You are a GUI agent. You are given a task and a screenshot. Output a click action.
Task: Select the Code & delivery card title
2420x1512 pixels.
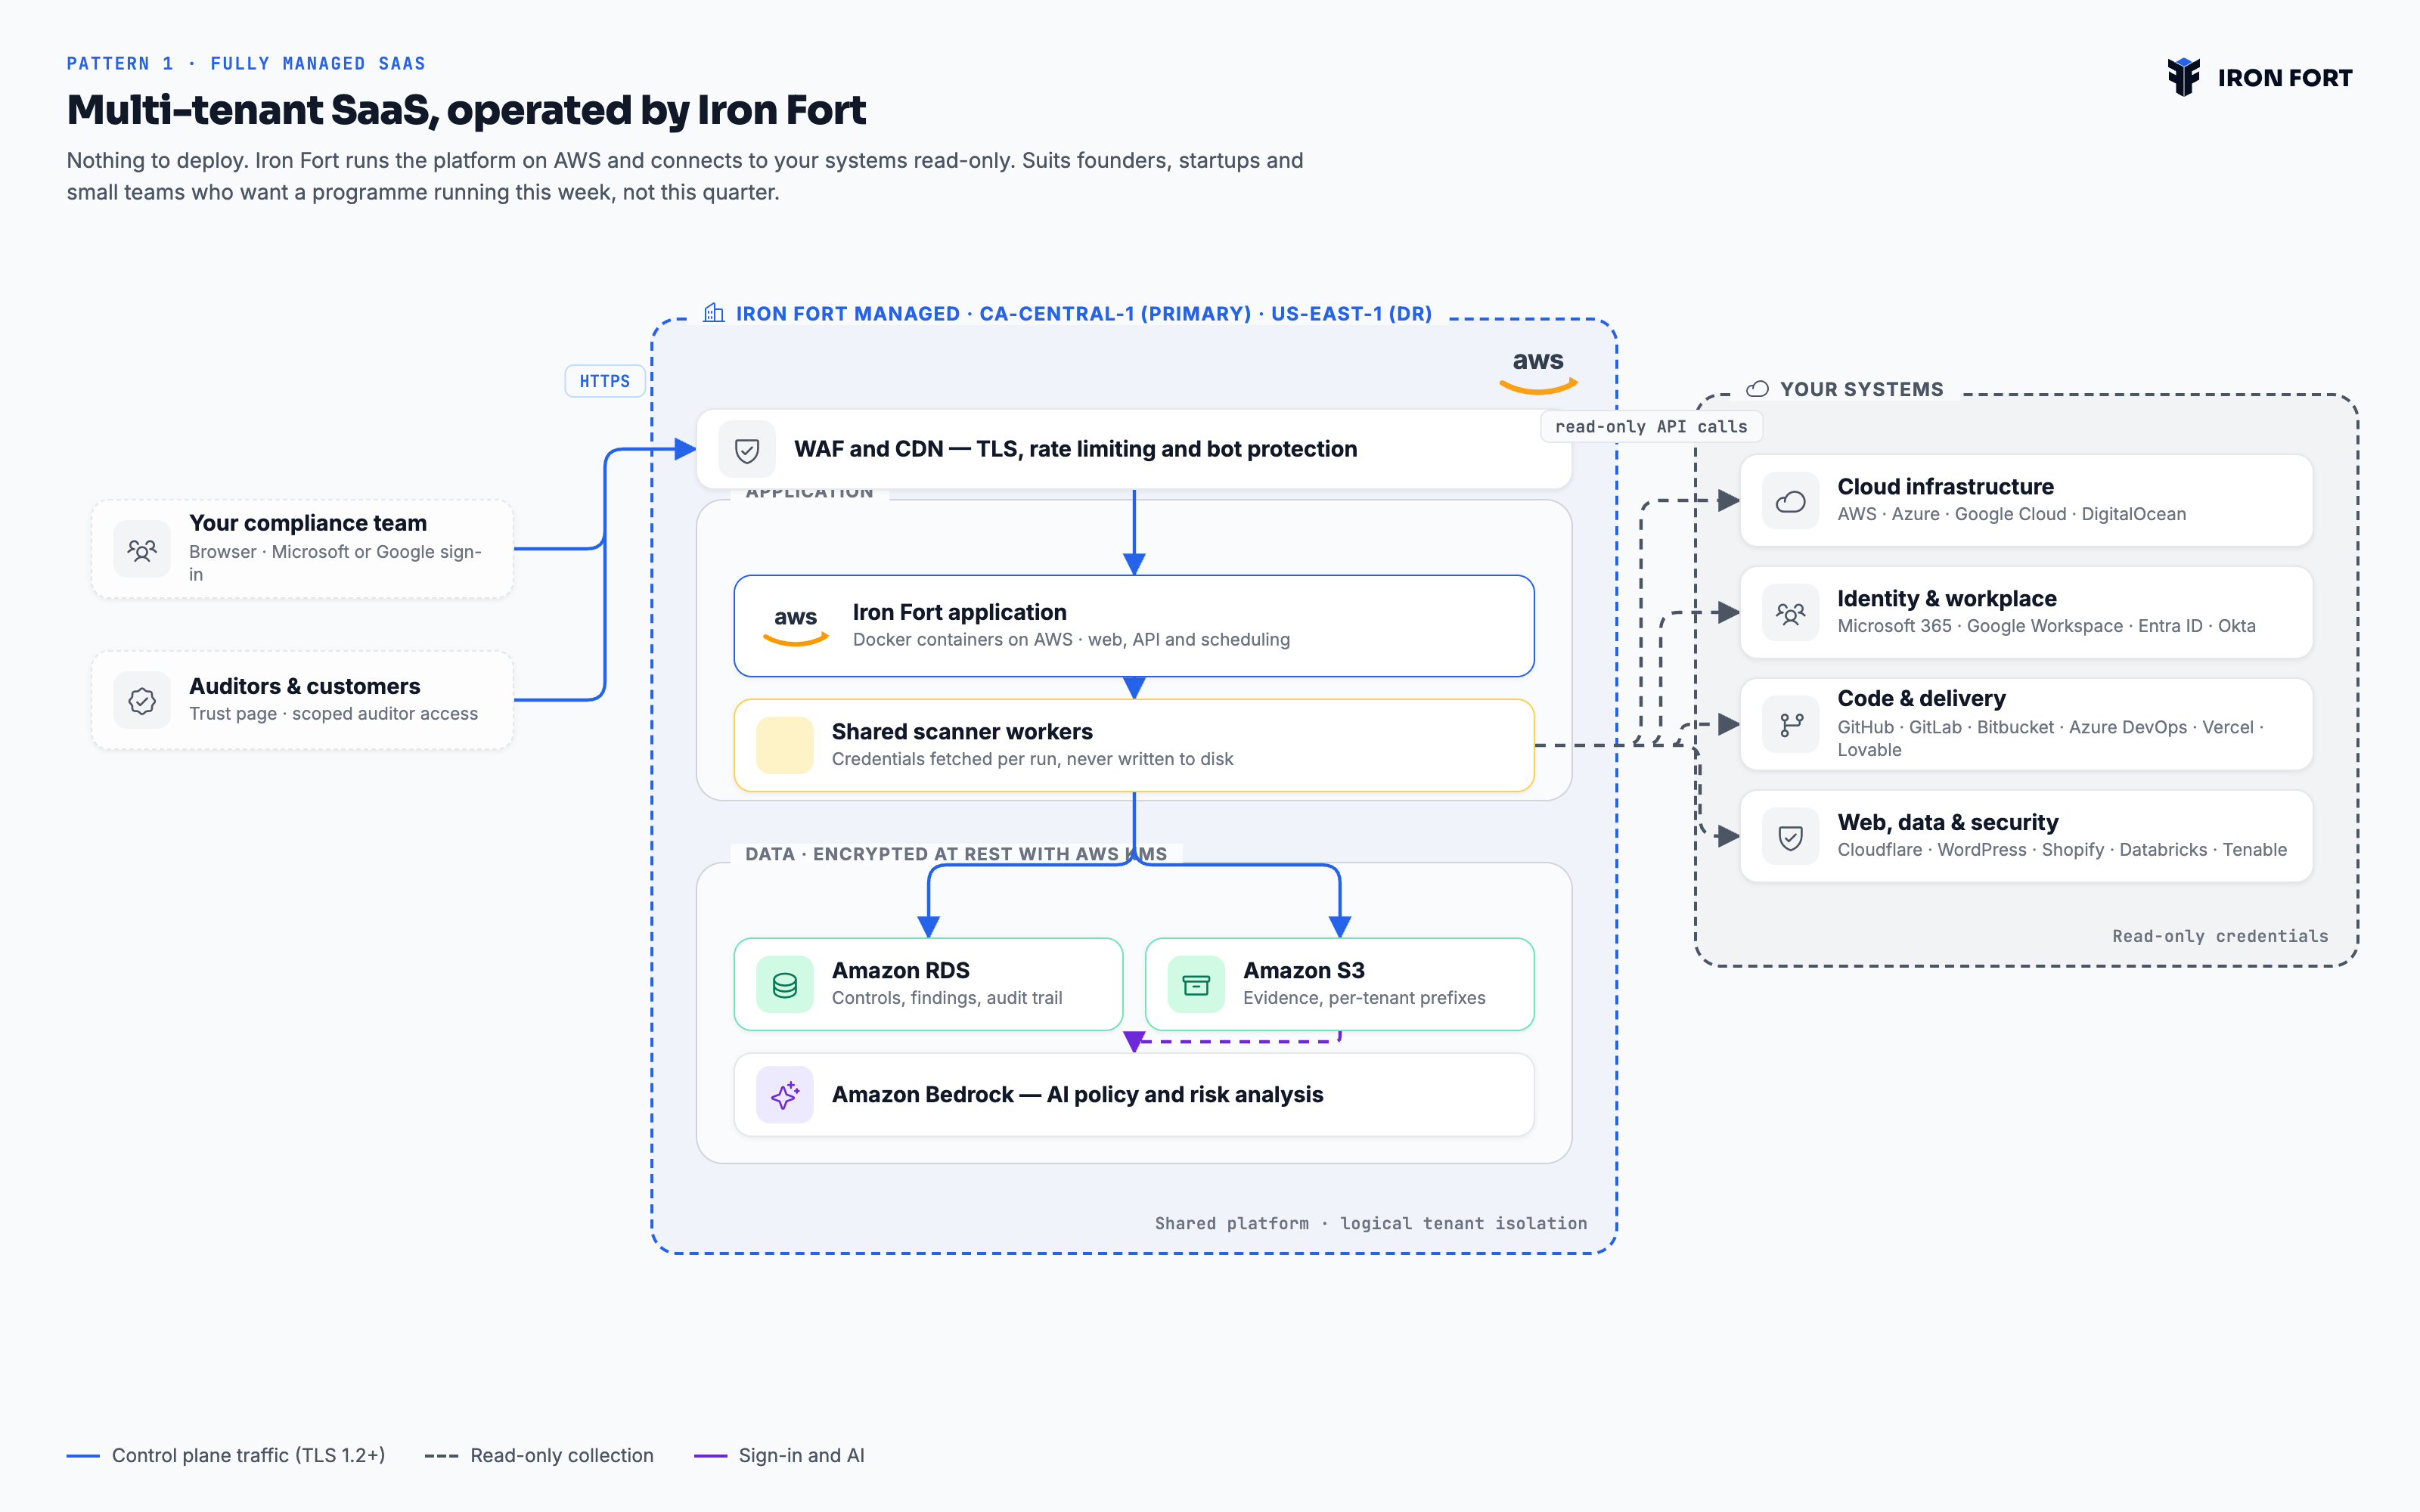[1921, 699]
